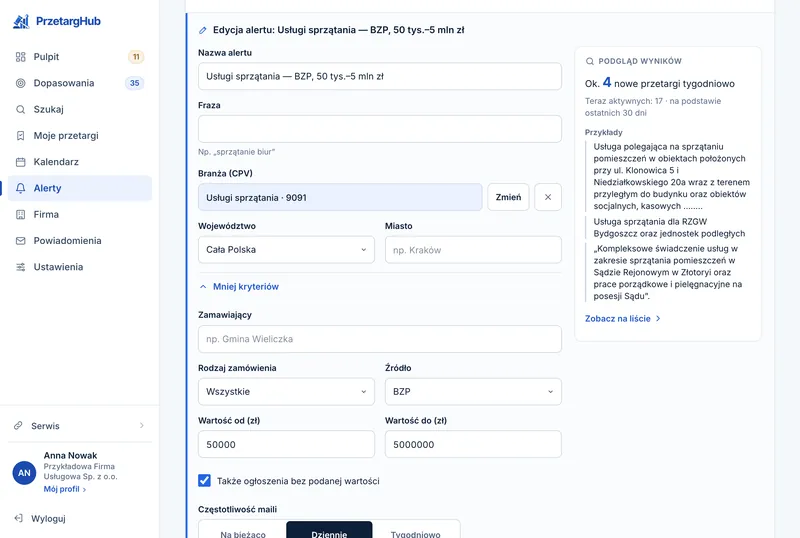
Task: Collapse Mniej kryteriów section
Action: [239, 287]
